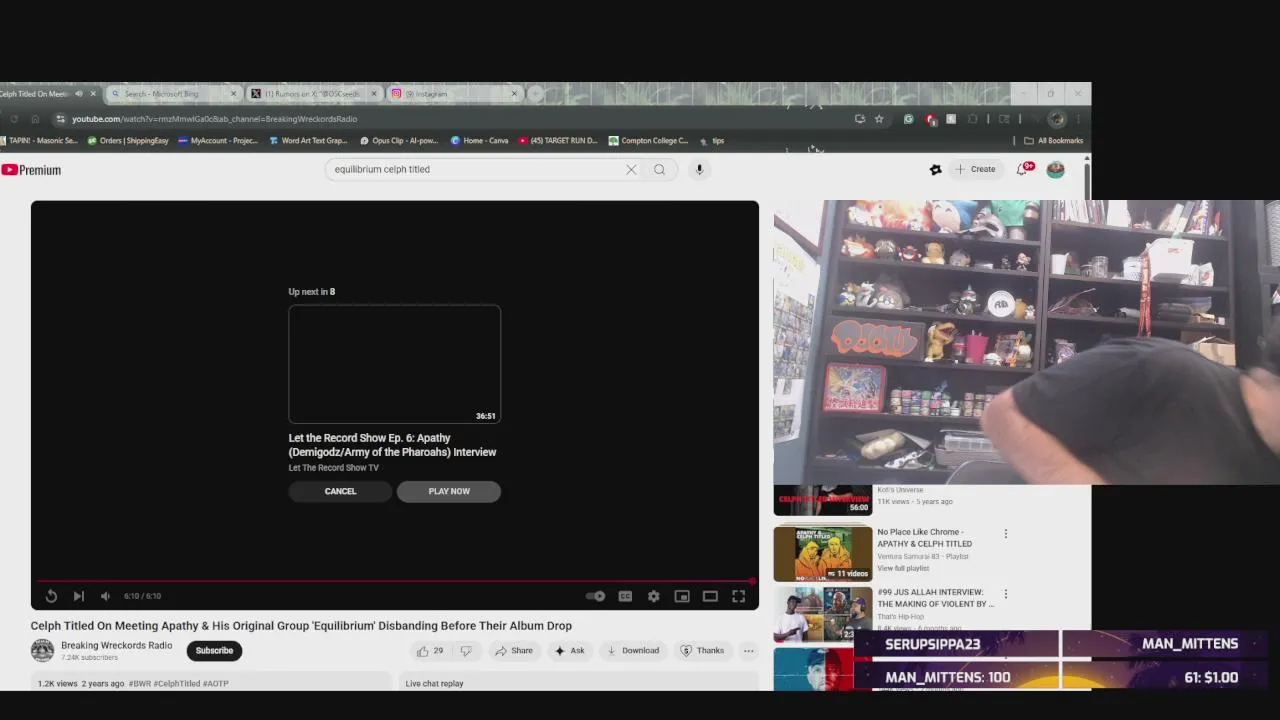This screenshot has height=720, width=1280.
Task: Click the browser address bar URL
Action: [214, 119]
